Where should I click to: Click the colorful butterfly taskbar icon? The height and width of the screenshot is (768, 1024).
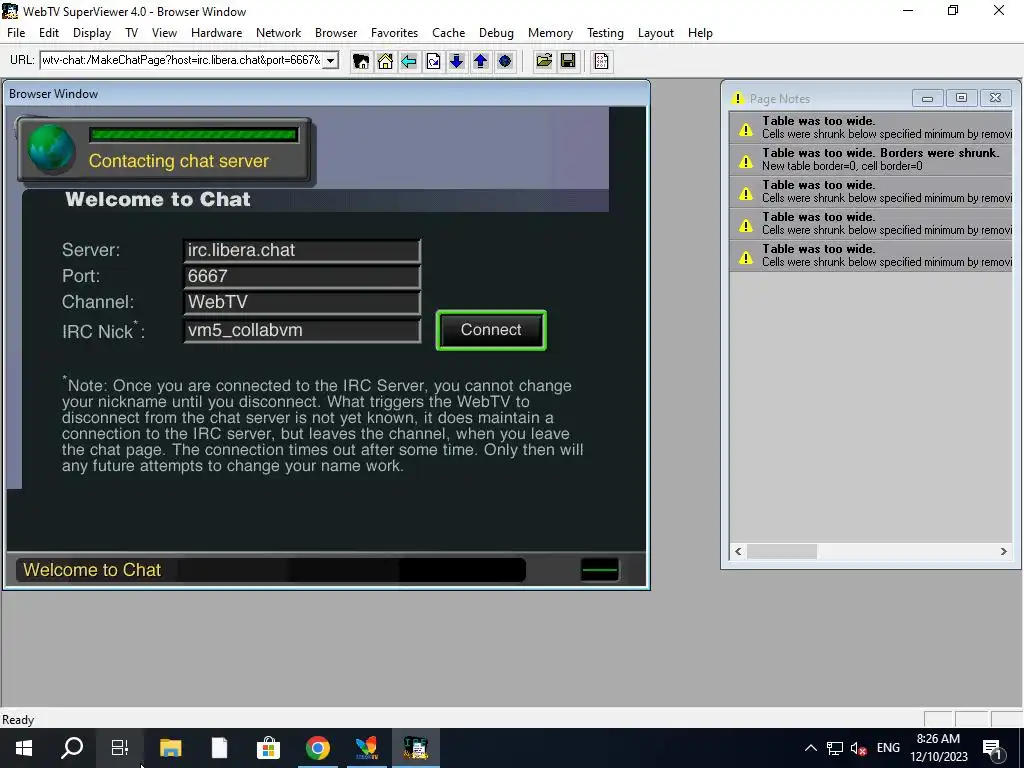(x=366, y=748)
